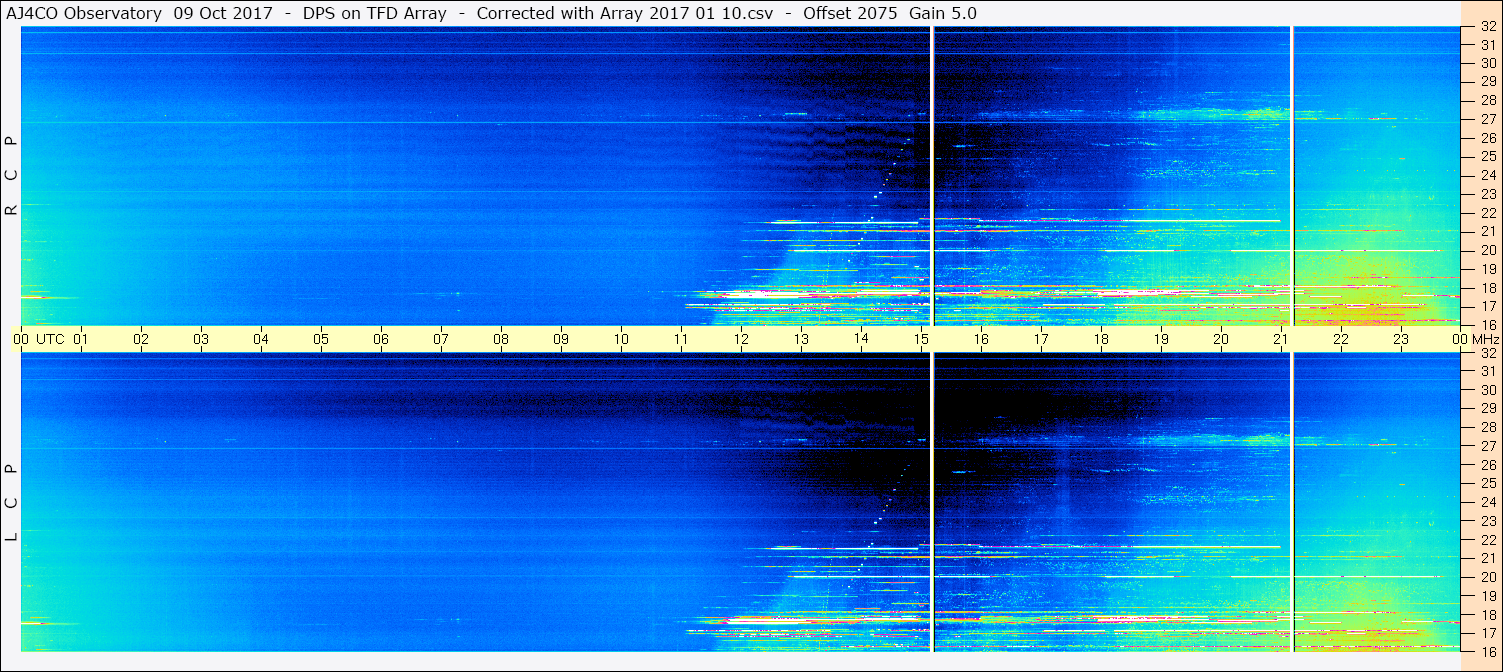The height and width of the screenshot is (672, 1503).
Task: Click the 'AJ4CO Observatory' title text
Action: coord(85,13)
